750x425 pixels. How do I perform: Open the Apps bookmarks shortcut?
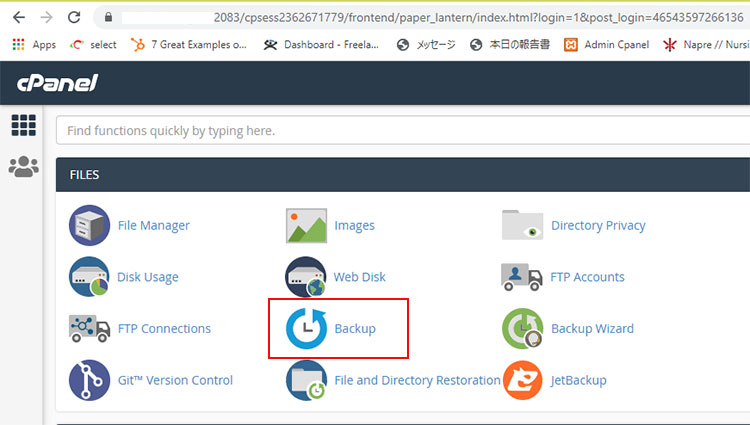coord(34,45)
